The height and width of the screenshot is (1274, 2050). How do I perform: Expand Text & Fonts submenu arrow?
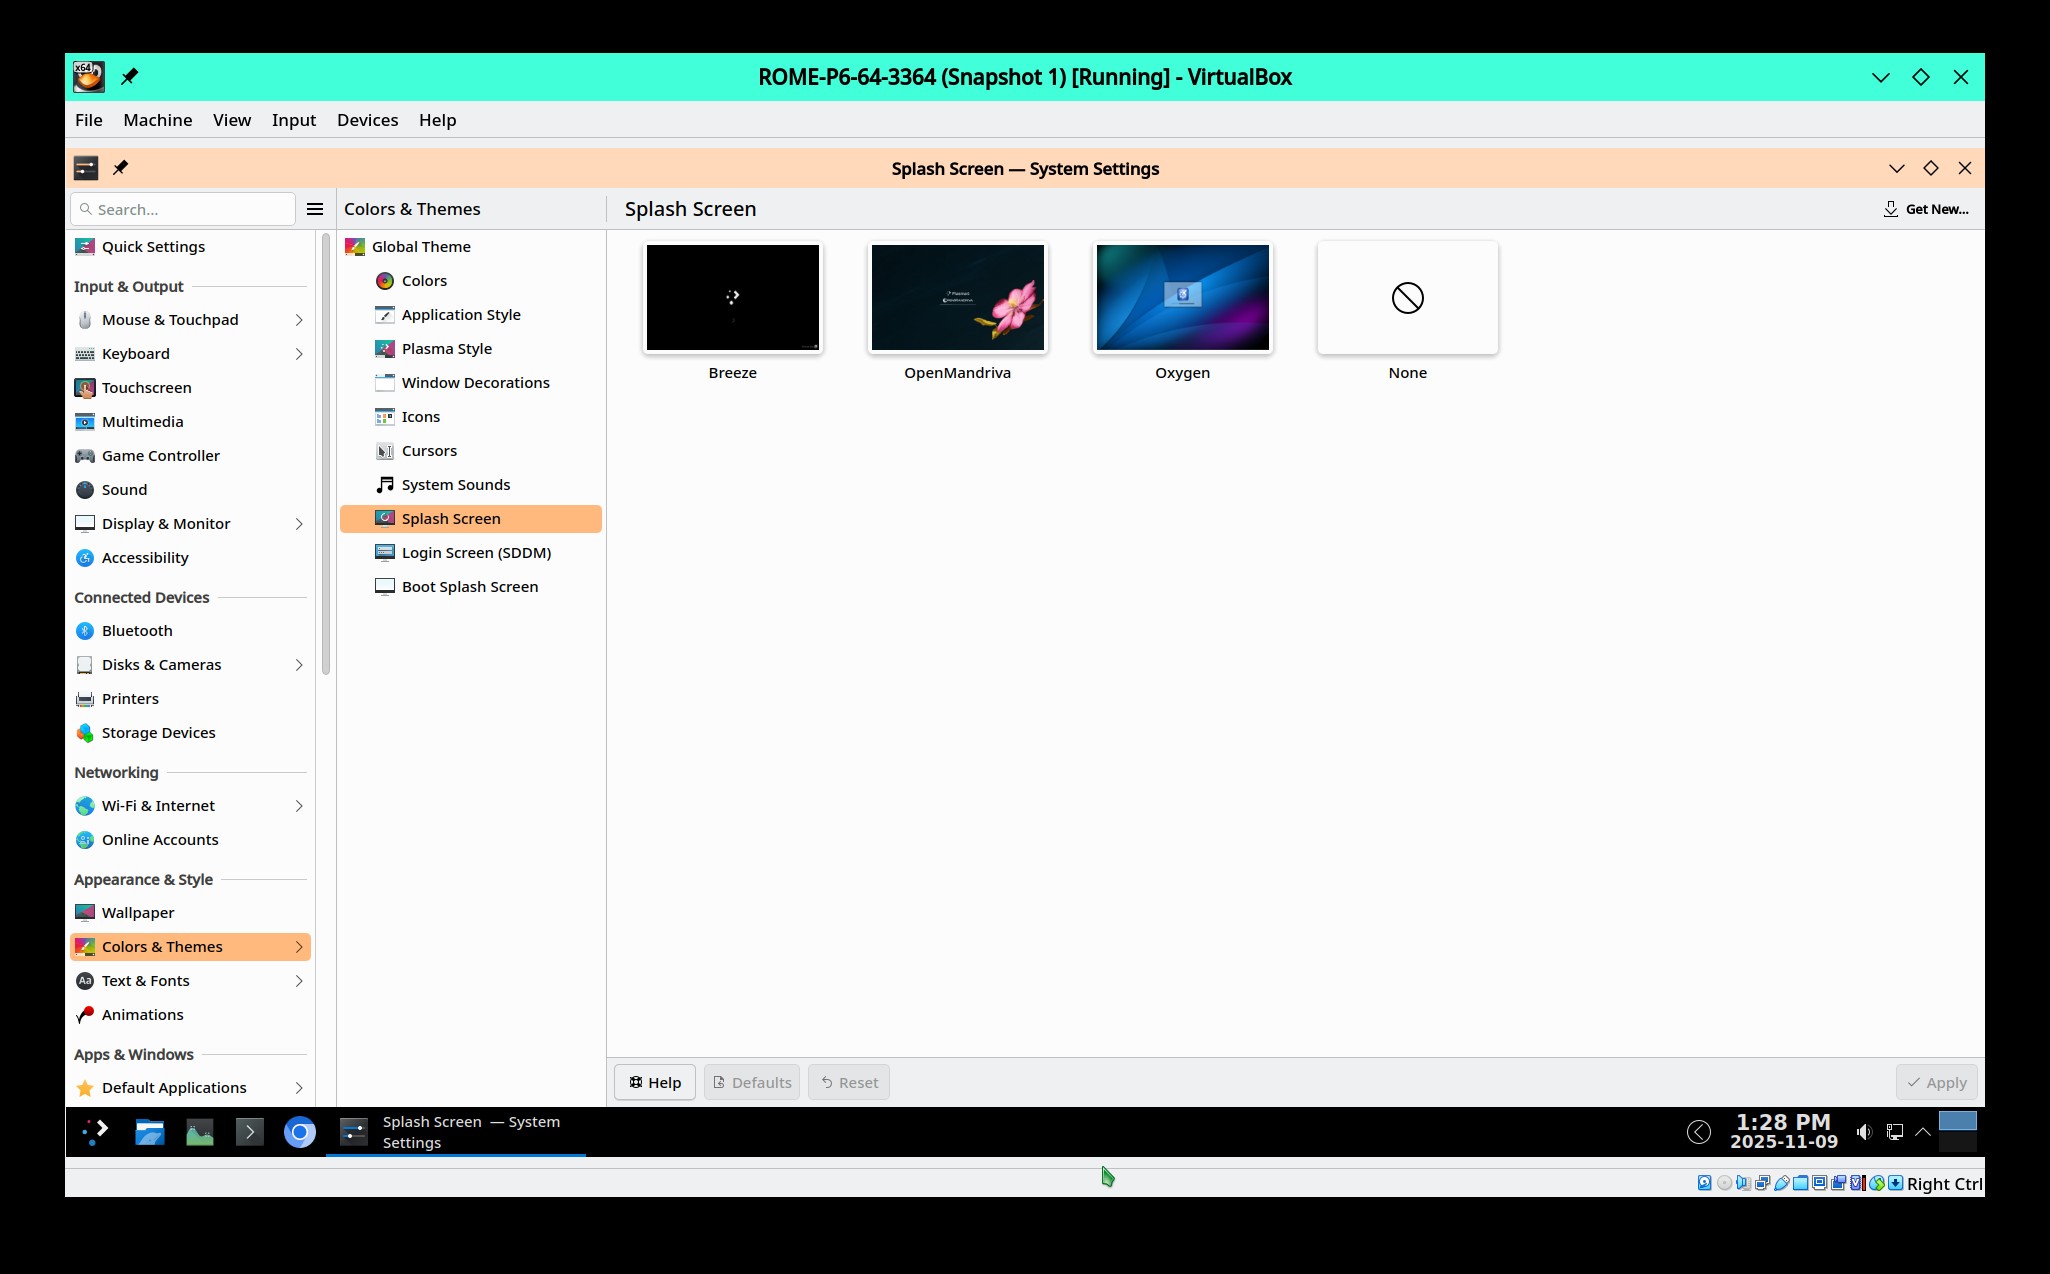(298, 981)
